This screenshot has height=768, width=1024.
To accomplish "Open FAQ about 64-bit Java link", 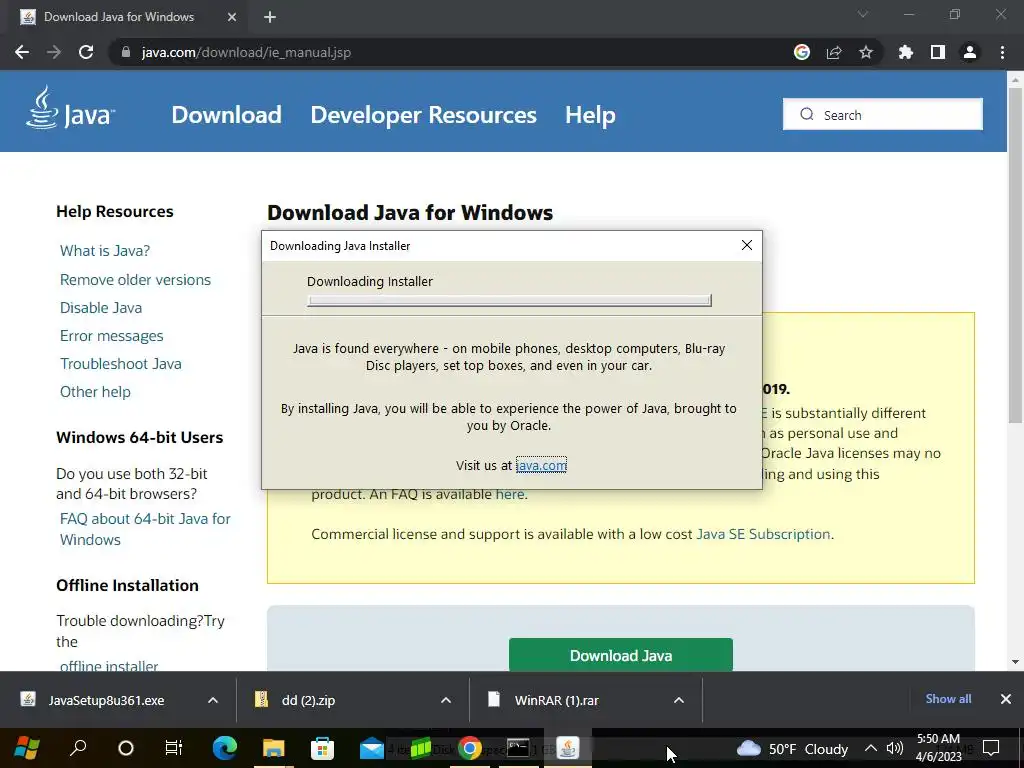I will click(x=145, y=529).
